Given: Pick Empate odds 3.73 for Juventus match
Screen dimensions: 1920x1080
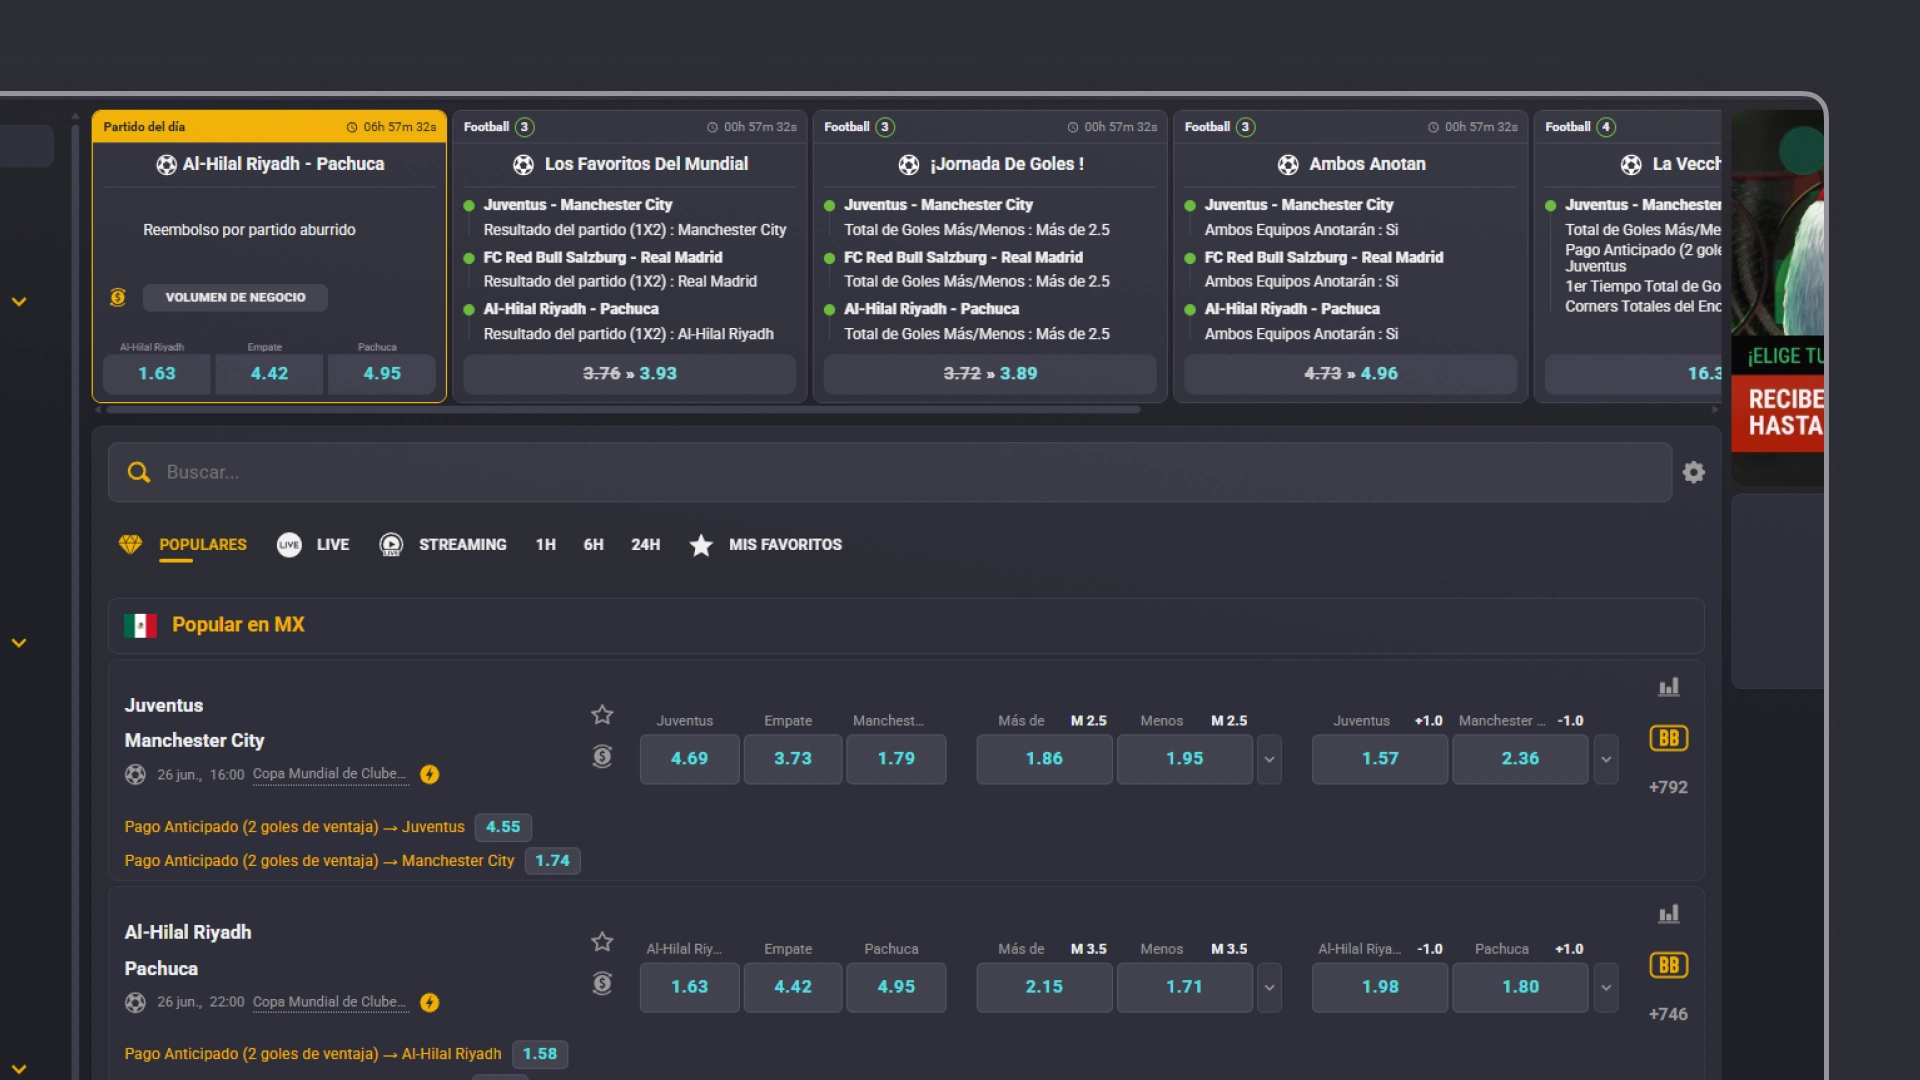Looking at the screenshot, I should (x=793, y=759).
